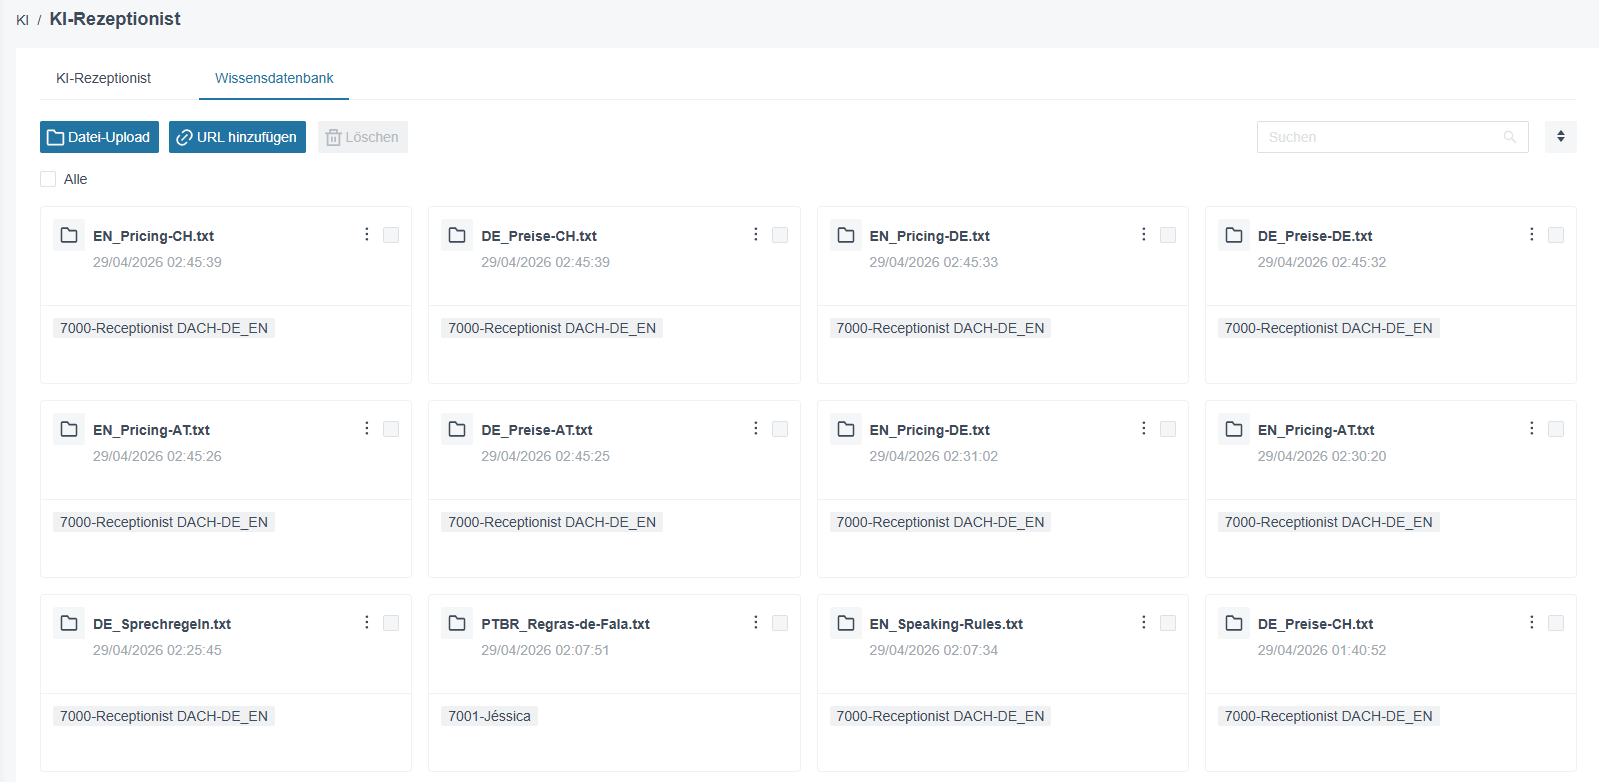Viewport: 1599px width, 782px height.
Task: Select checkbox on EN_Pricing-DE.txt dated 02:31:02
Action: coord(1168,429)
